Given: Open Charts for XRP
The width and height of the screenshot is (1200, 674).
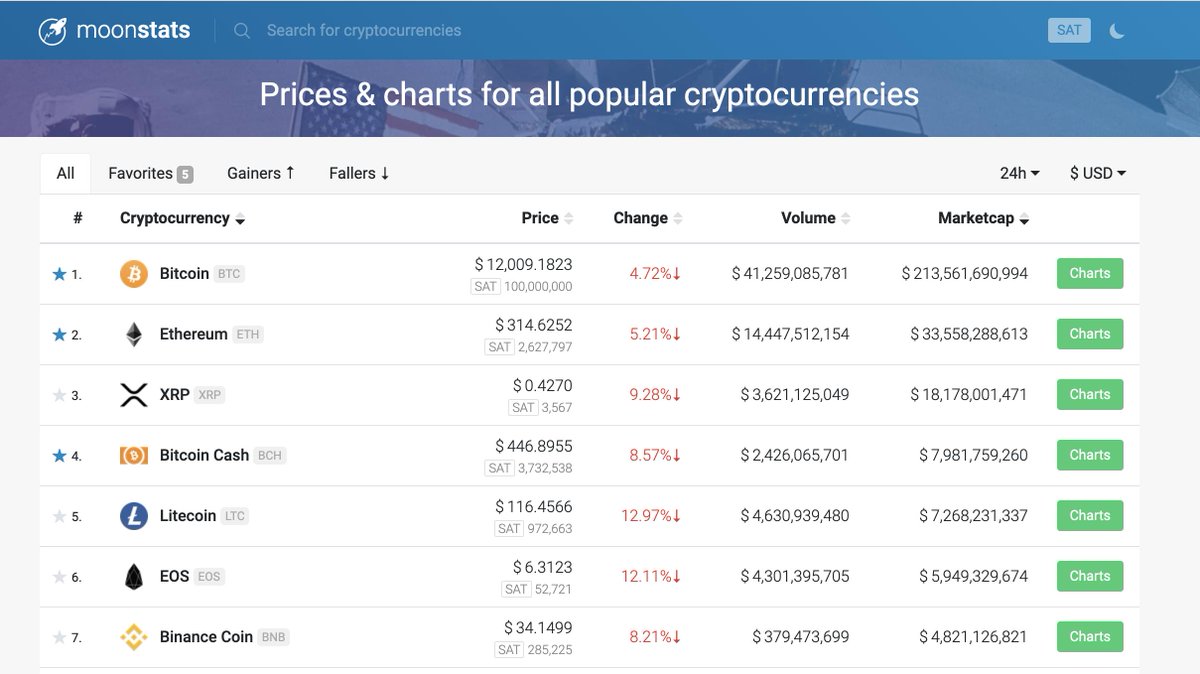Looking at the screenshot, I should click(1090, 394).
